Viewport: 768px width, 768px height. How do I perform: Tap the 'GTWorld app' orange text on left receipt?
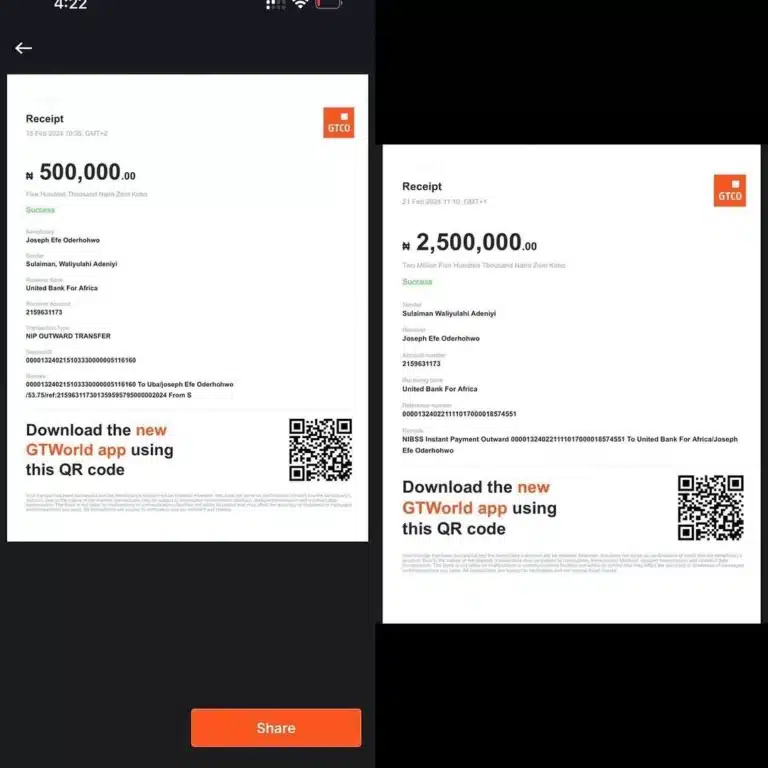(76, 450)
